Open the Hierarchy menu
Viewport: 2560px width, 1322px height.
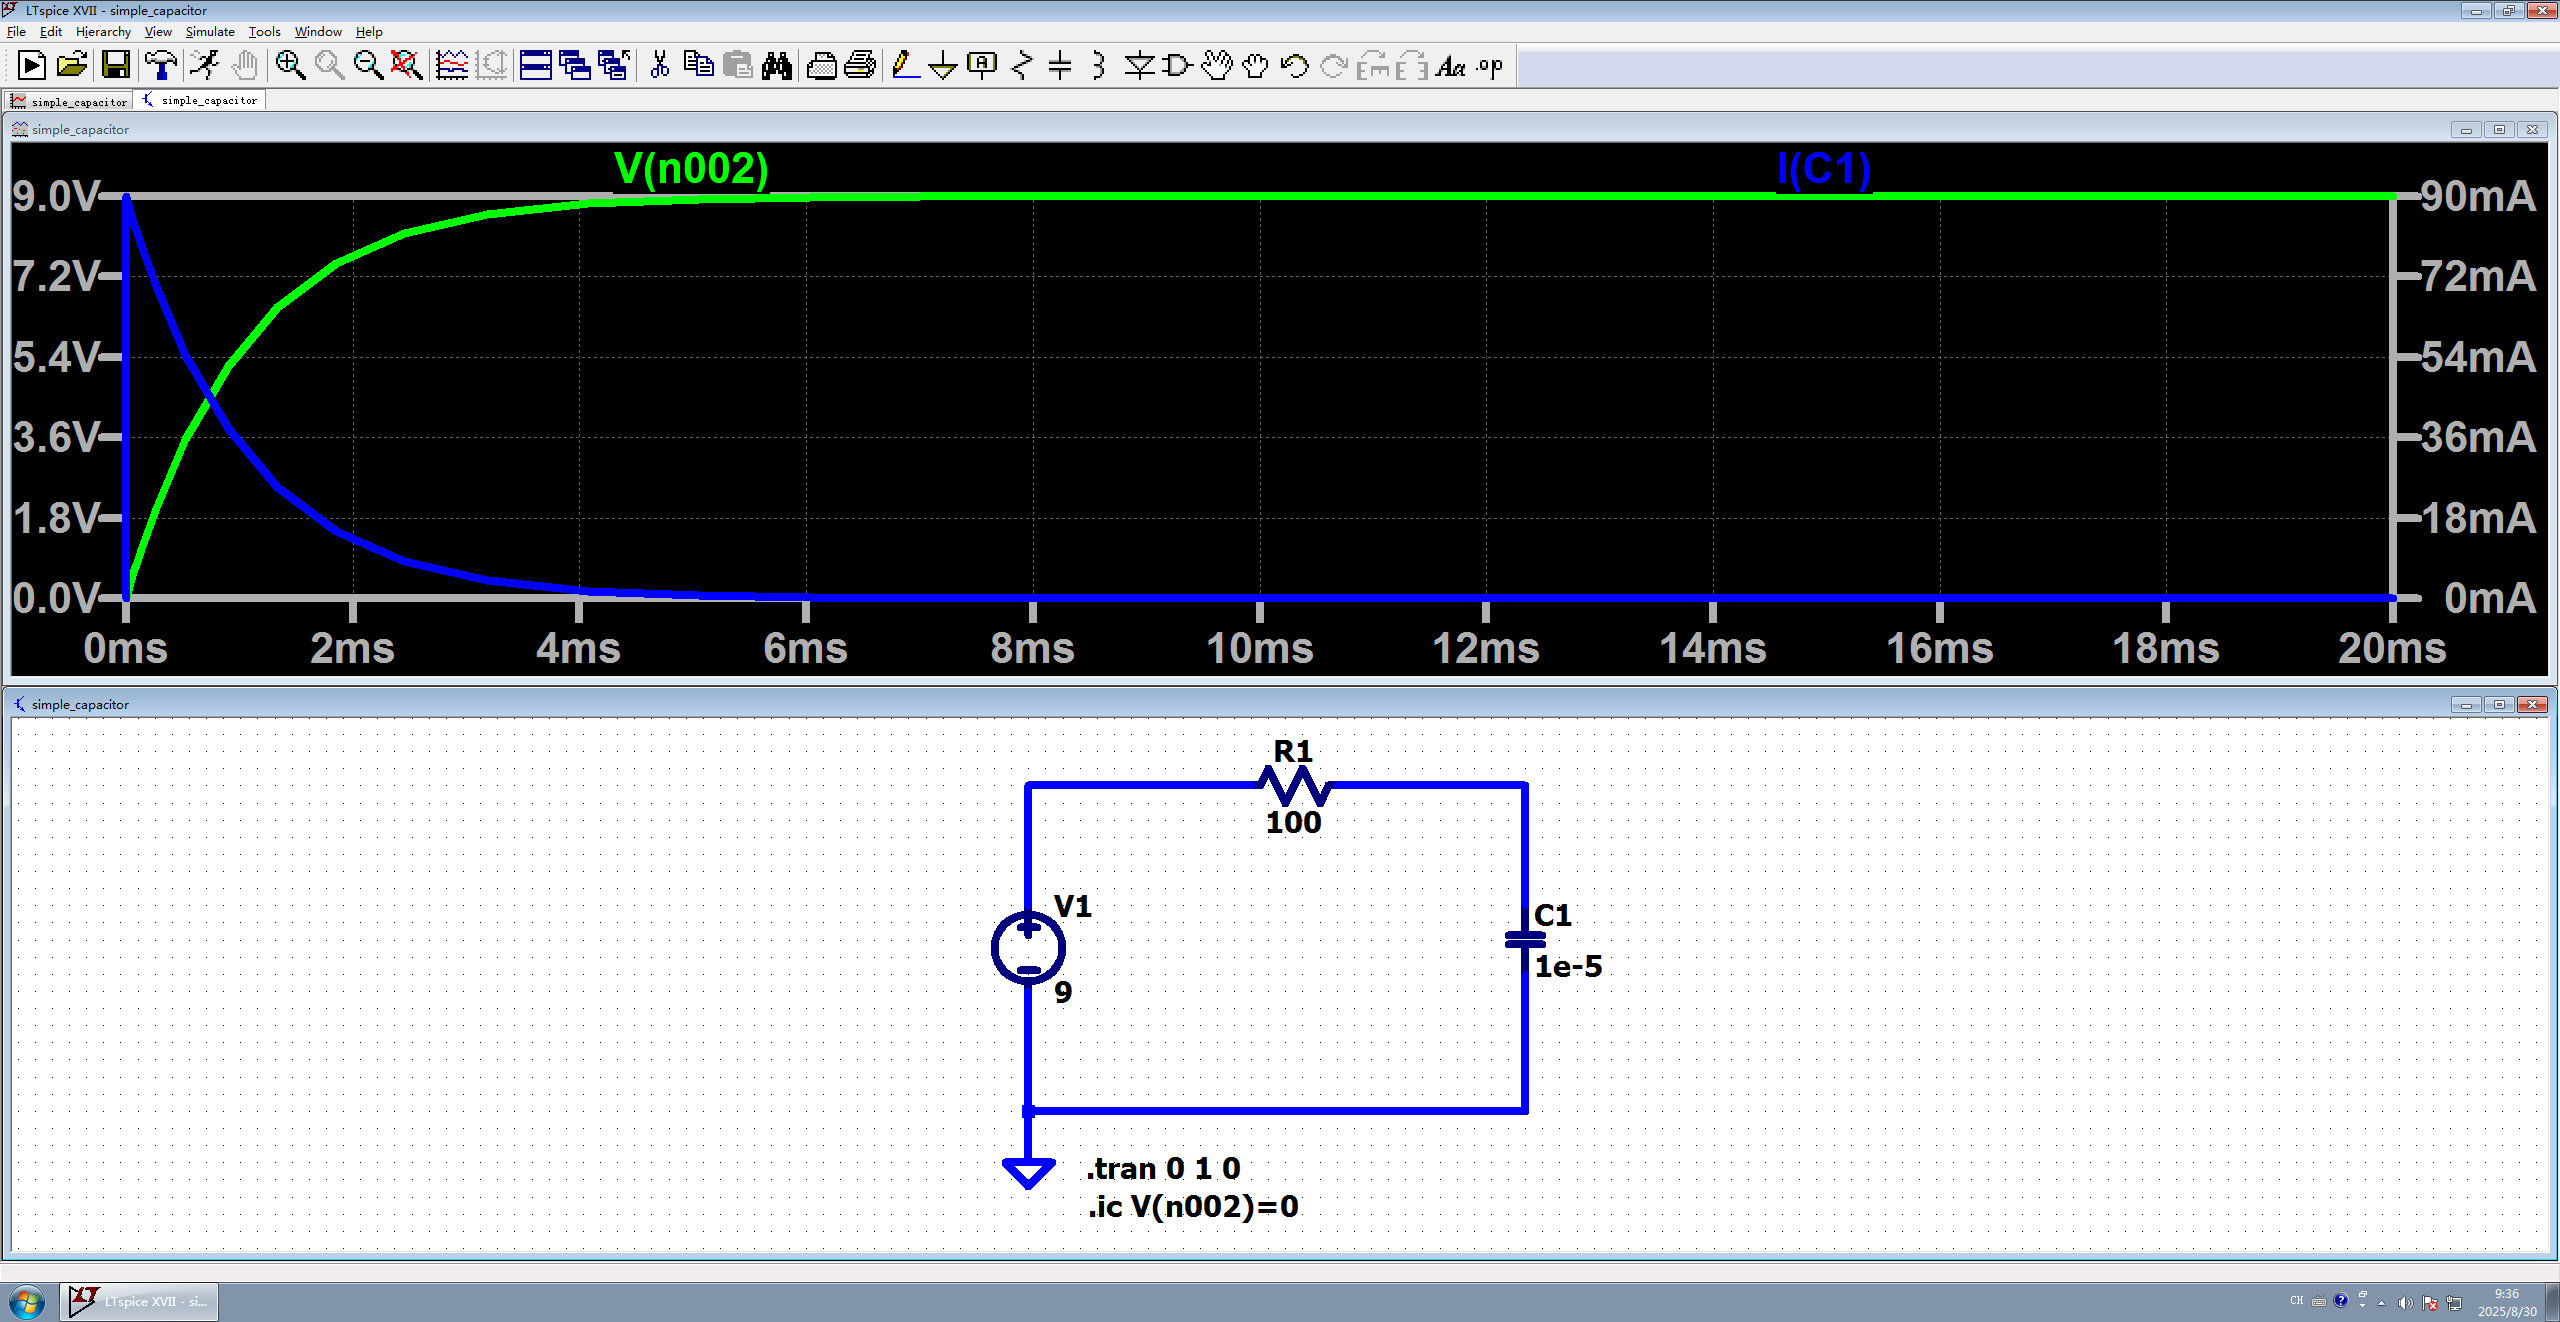click(103, 32)
